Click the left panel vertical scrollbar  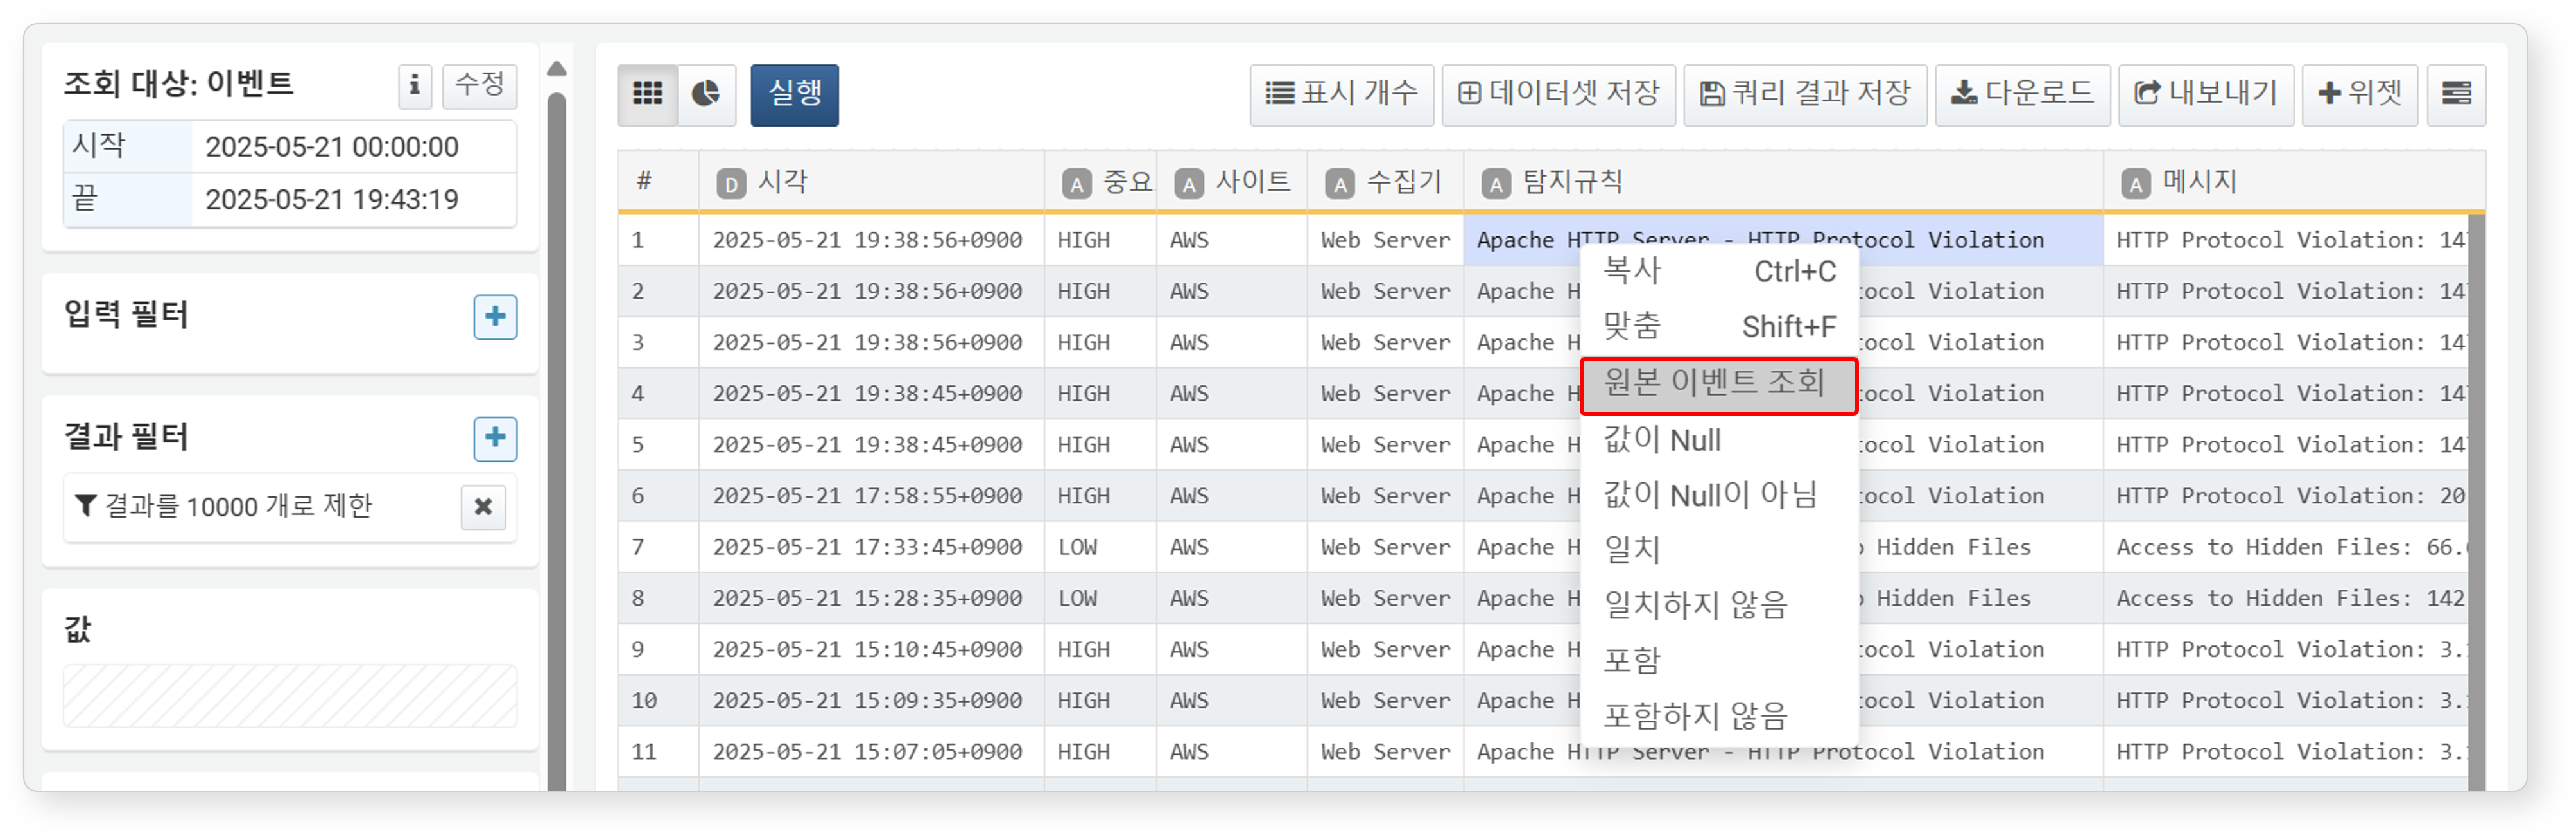click(x=557, y=440)
